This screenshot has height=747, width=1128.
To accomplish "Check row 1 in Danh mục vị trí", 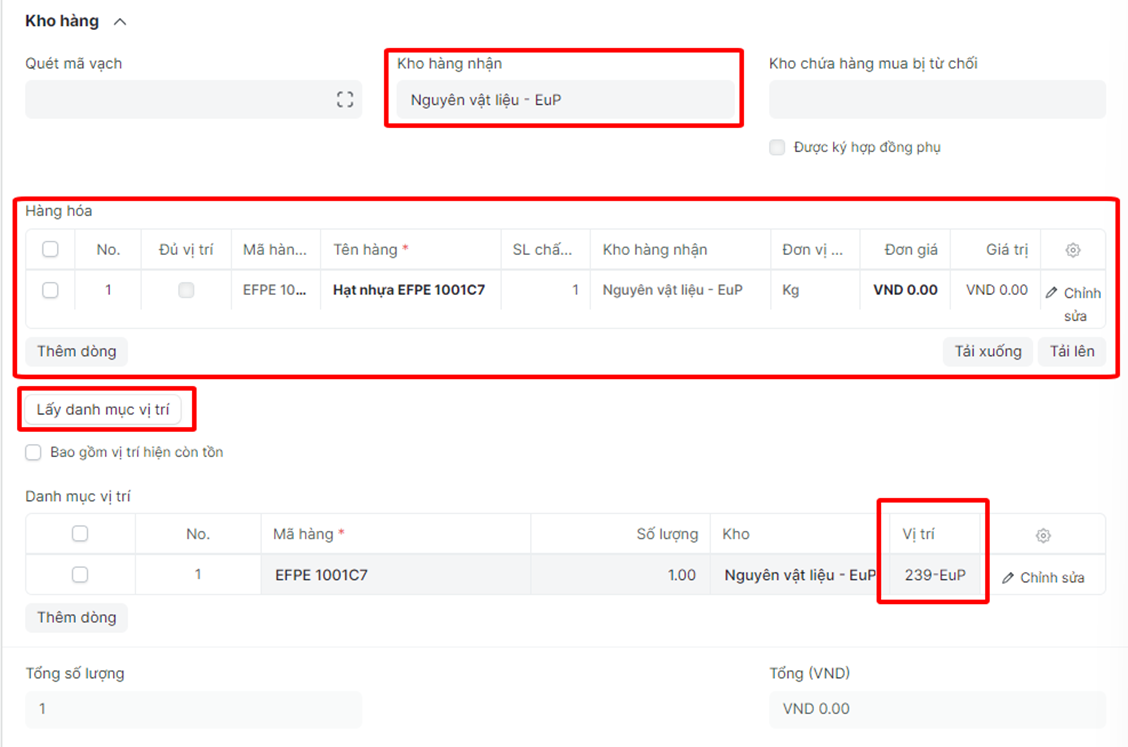I will coord(80,575).
